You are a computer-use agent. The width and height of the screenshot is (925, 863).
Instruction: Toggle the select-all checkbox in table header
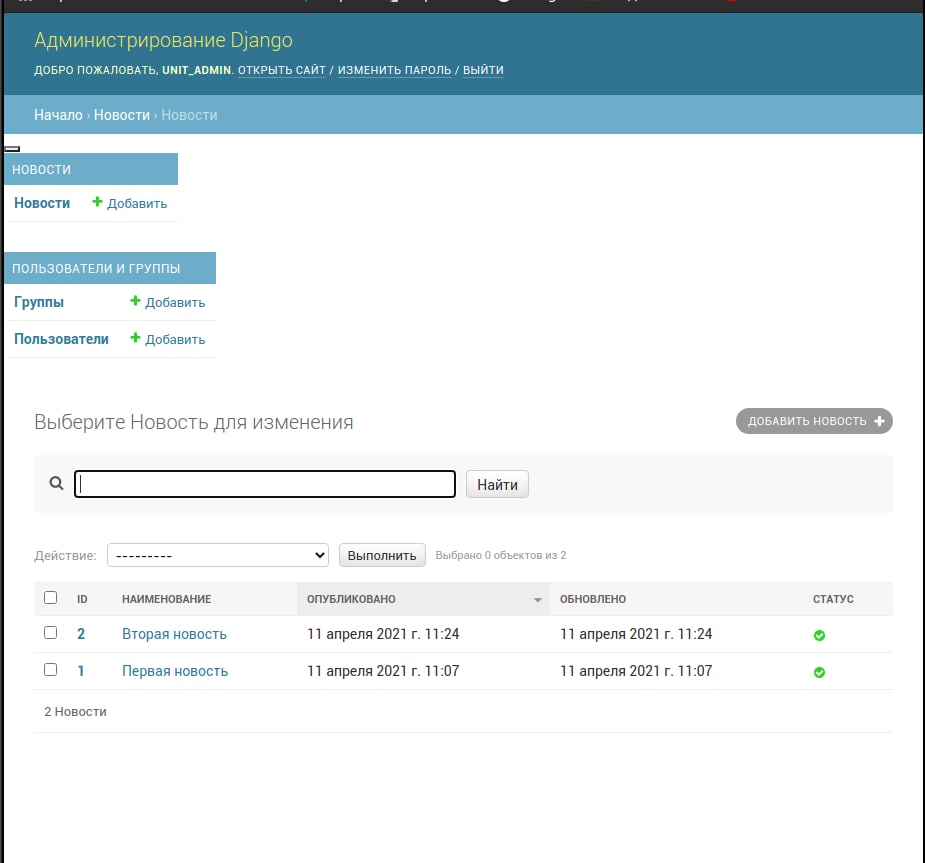[x=51, y=598]
